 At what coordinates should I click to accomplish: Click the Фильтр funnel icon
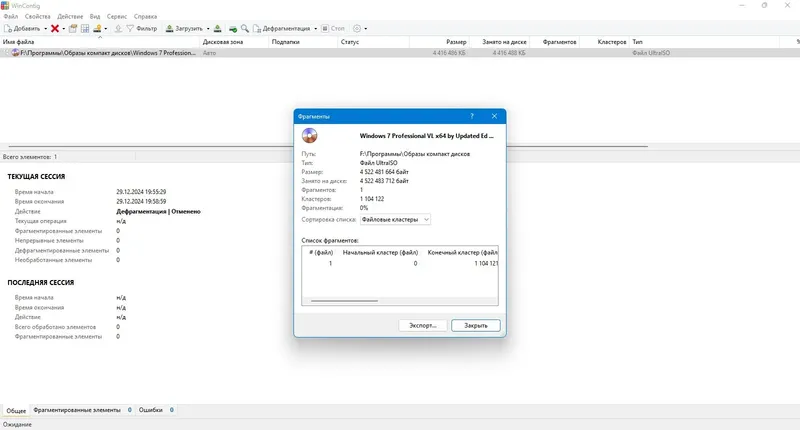pyautogui.click(x=130, y=29)
